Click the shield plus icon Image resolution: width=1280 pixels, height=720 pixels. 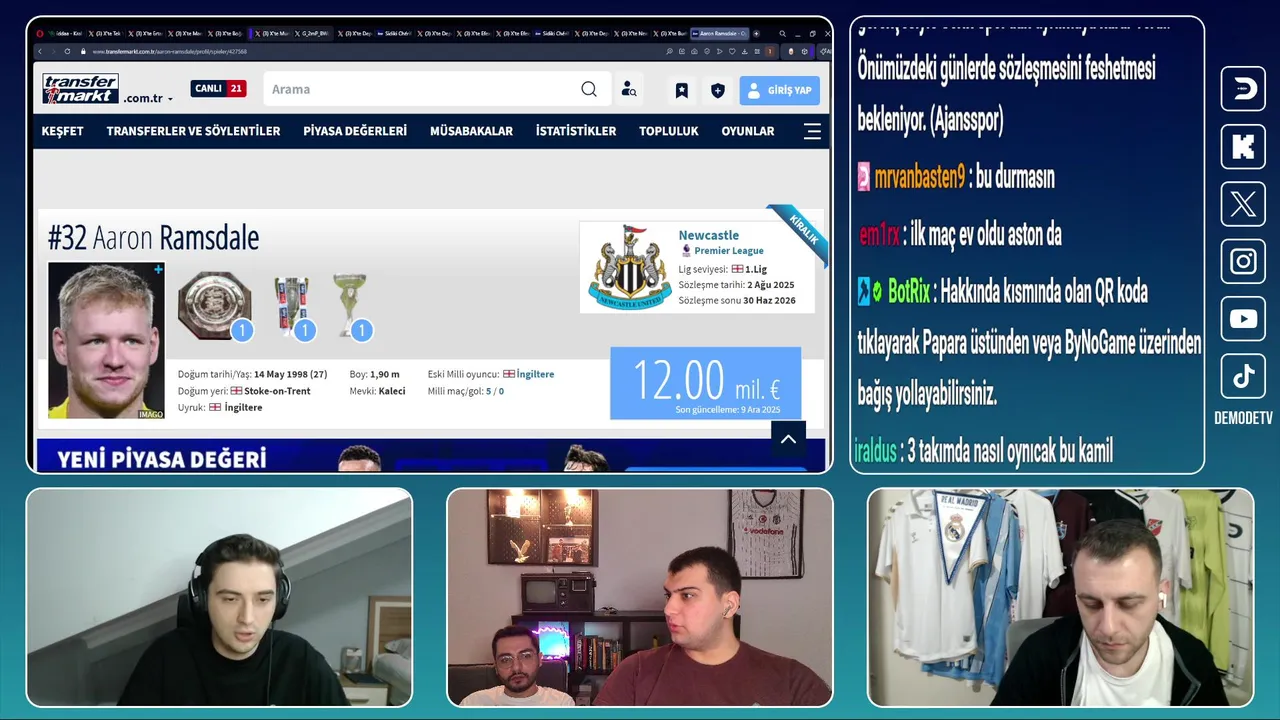pyautogui.click(x=717, y=90)
